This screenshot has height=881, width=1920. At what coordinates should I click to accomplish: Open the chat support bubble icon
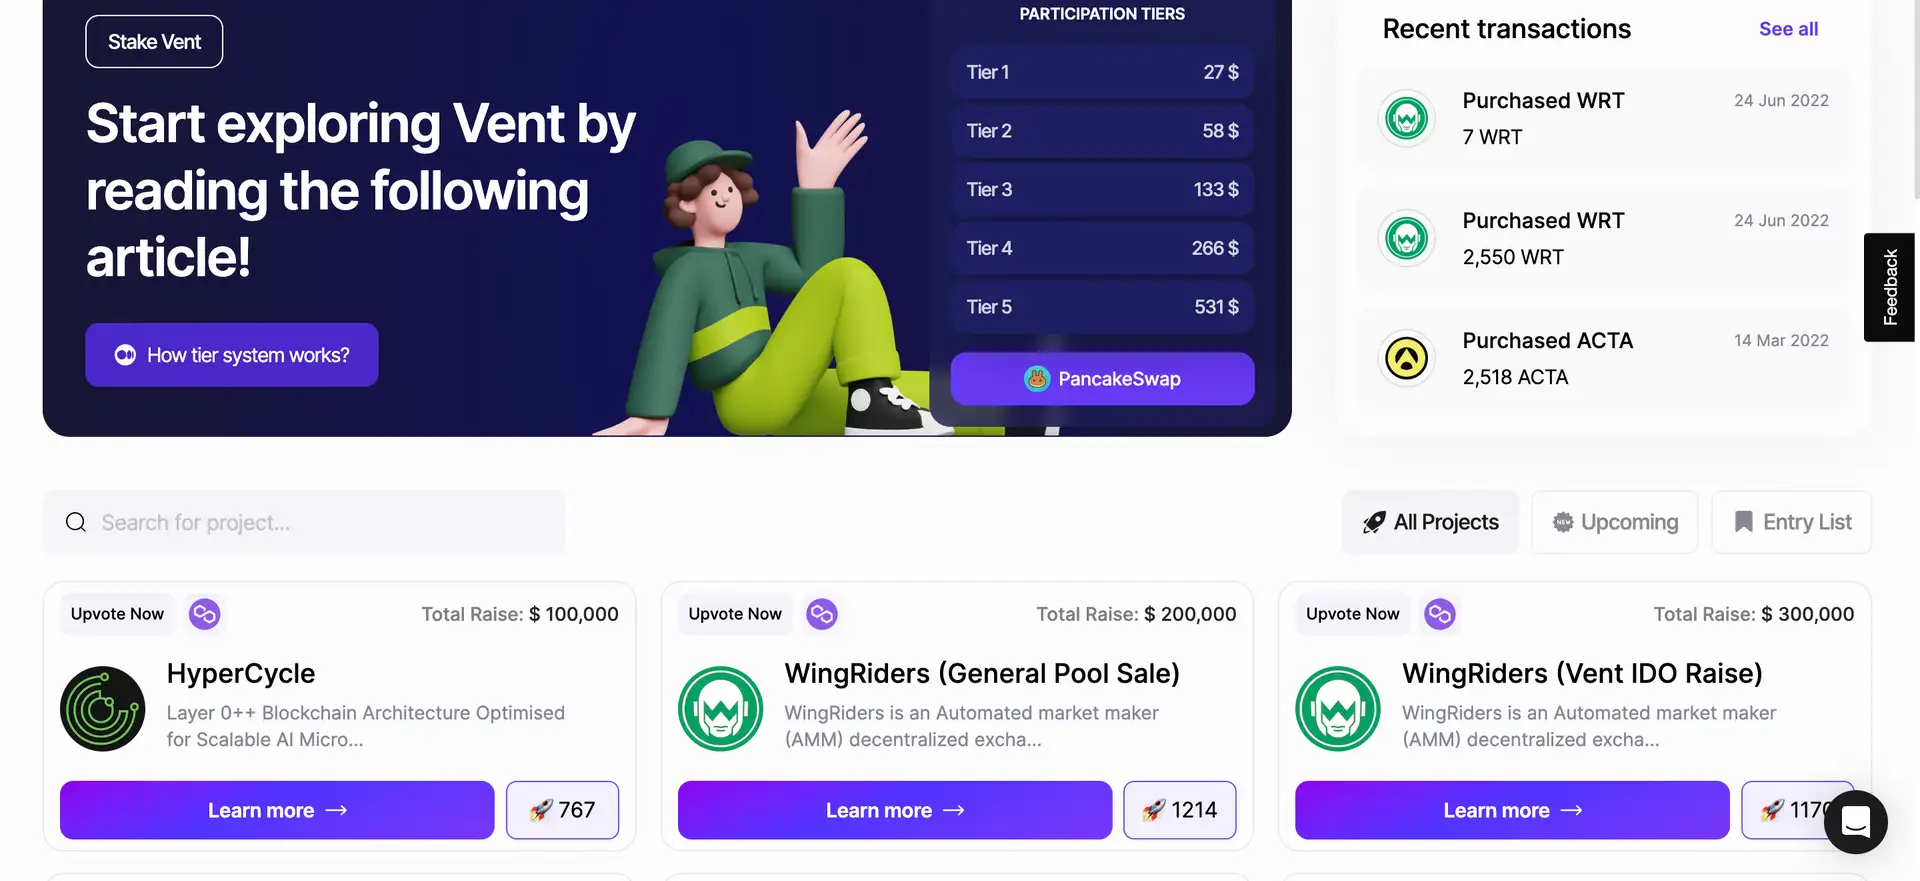click(1856, 822)
